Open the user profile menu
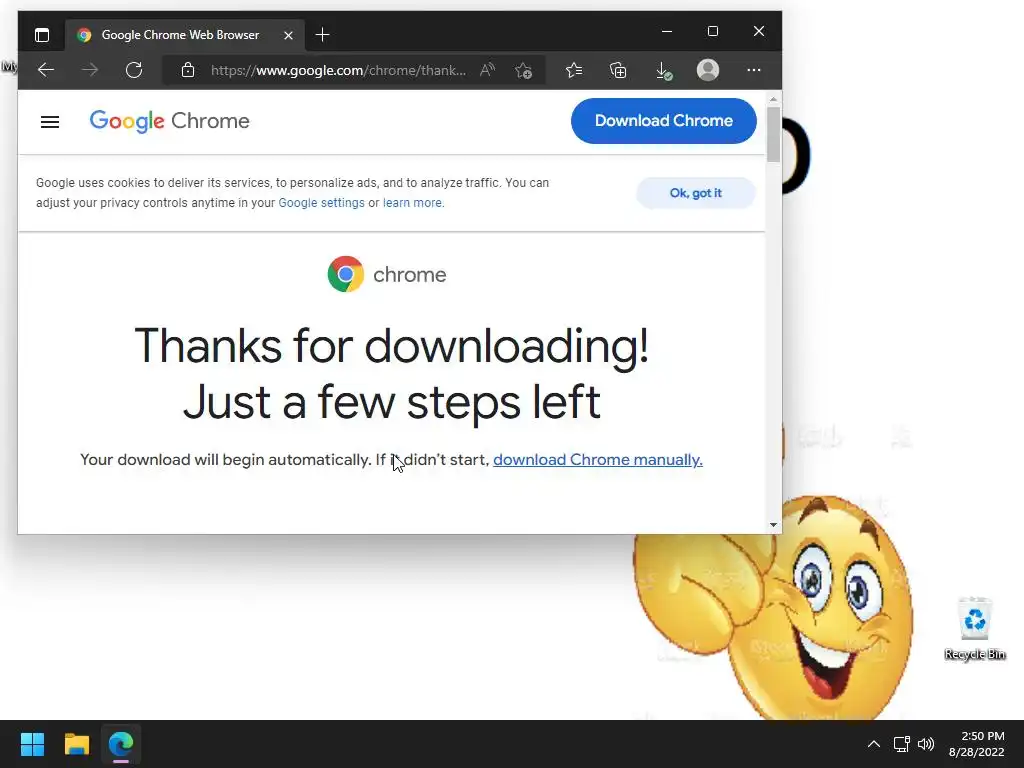1024x768 pixels. click(x=708, y=70)
